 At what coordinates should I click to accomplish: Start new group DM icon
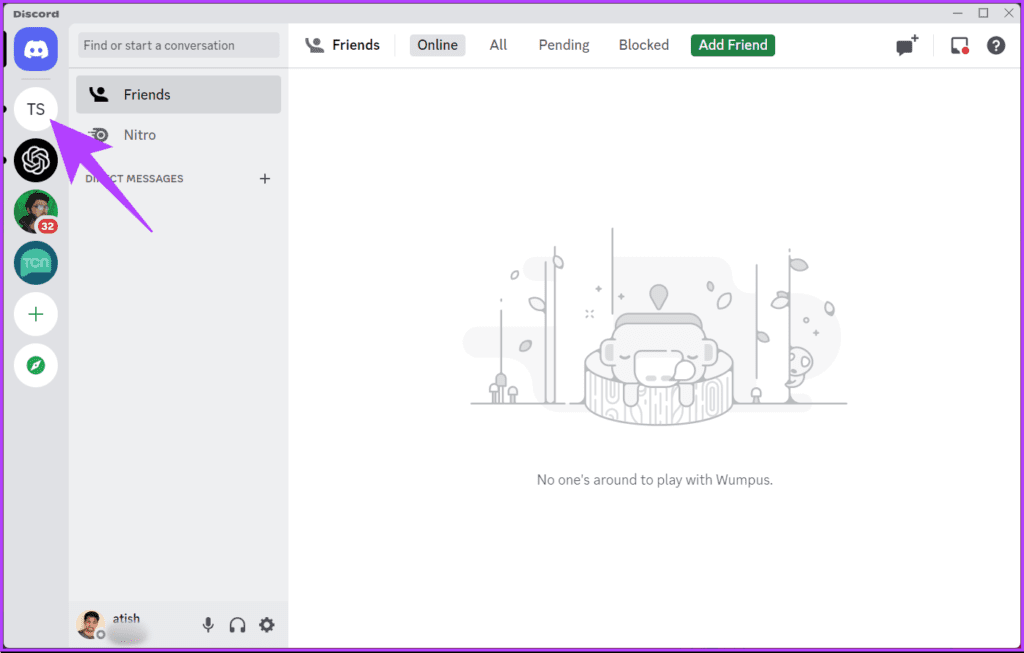point(907,46)
